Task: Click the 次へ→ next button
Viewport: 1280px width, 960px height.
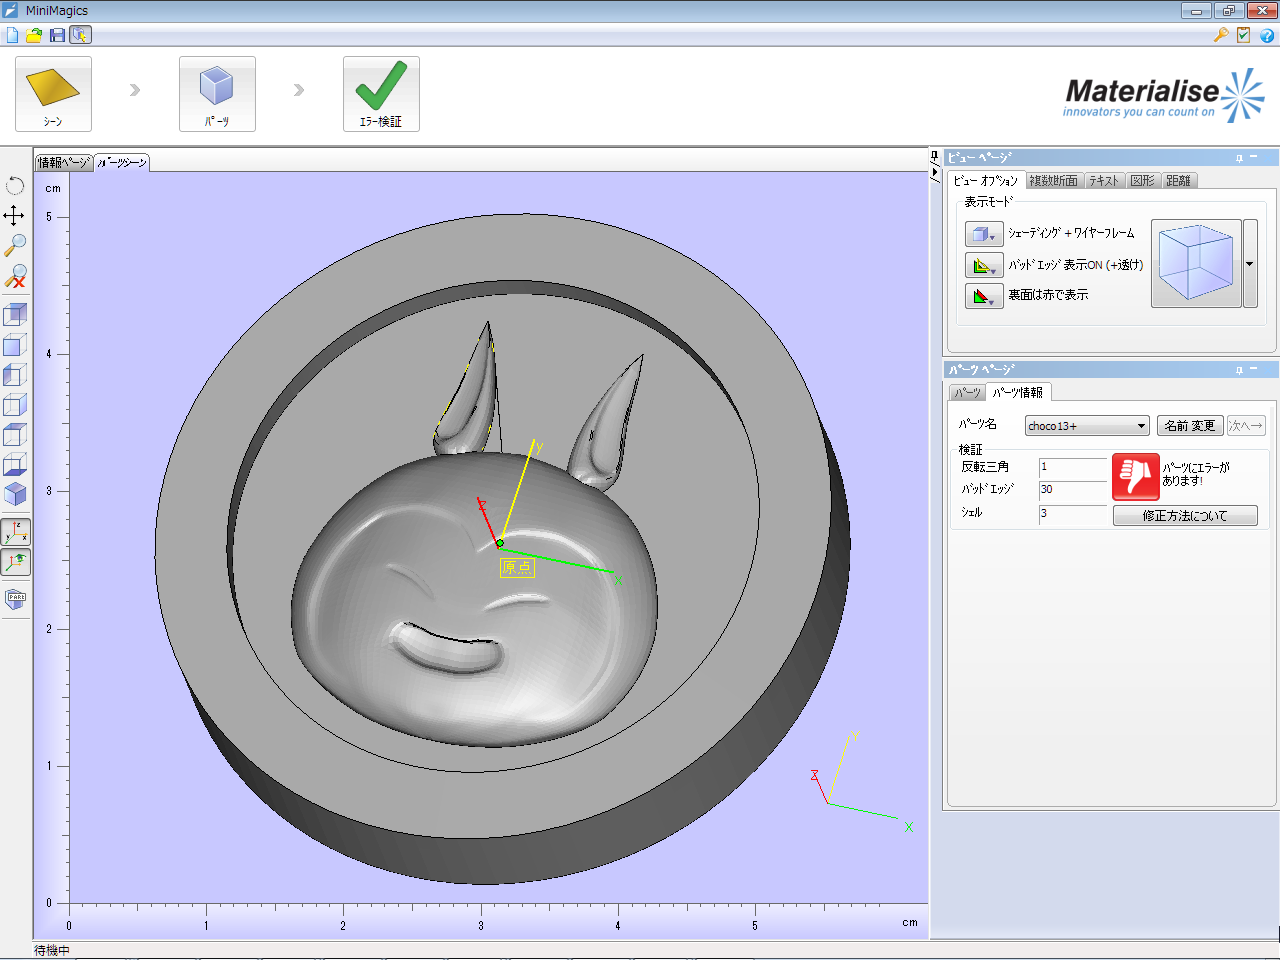Action: tap(1246, 426)
